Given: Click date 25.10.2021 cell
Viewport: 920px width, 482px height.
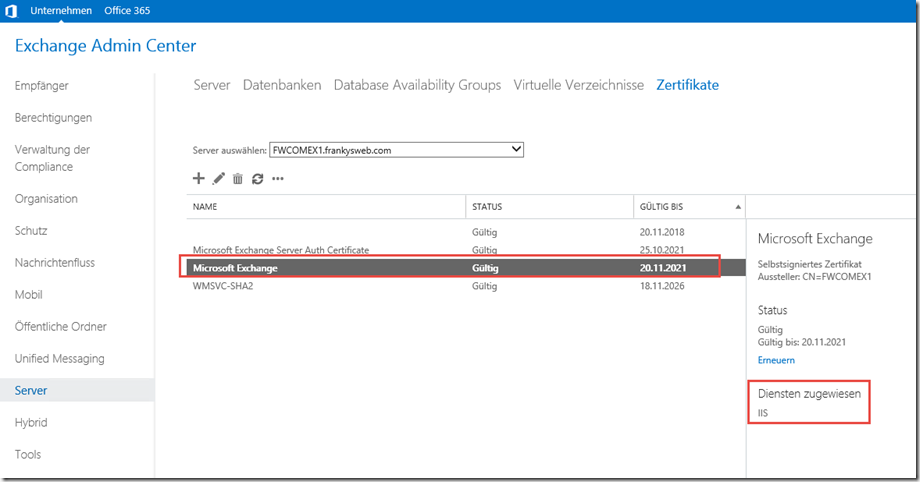Looking at the screenshot, I should [662, 250].
